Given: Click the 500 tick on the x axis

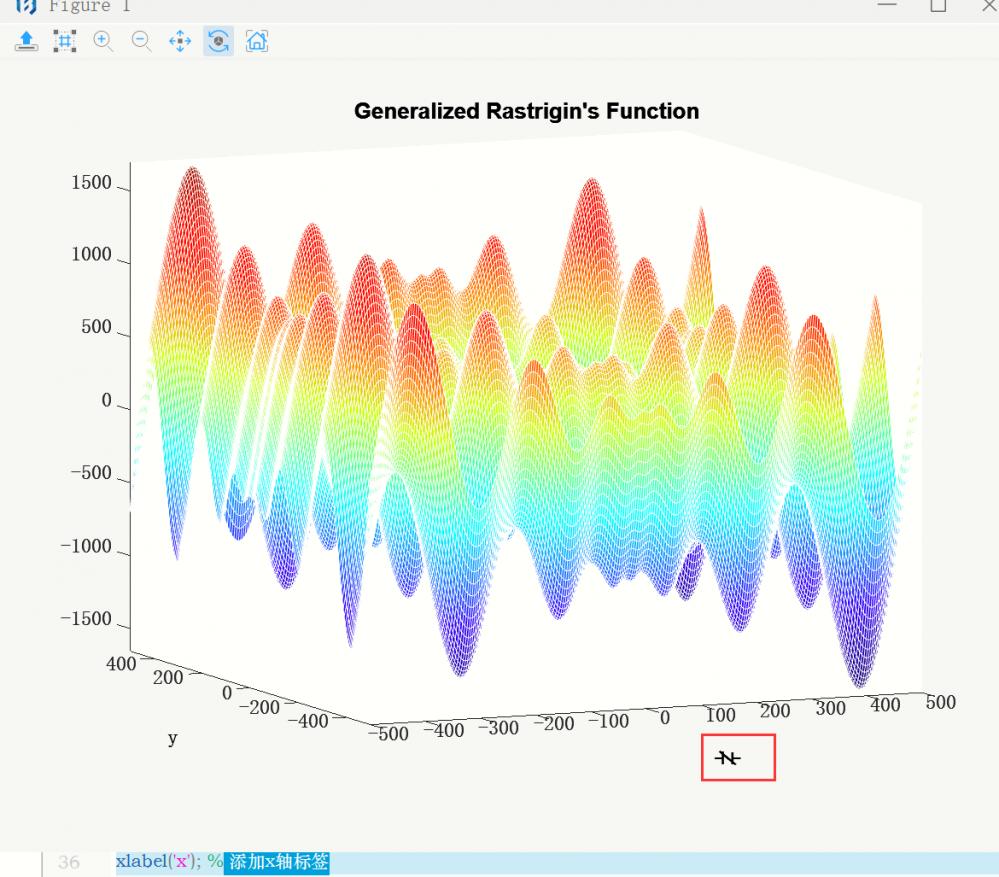Looking at the screenshot, I should tap(940, 702).
